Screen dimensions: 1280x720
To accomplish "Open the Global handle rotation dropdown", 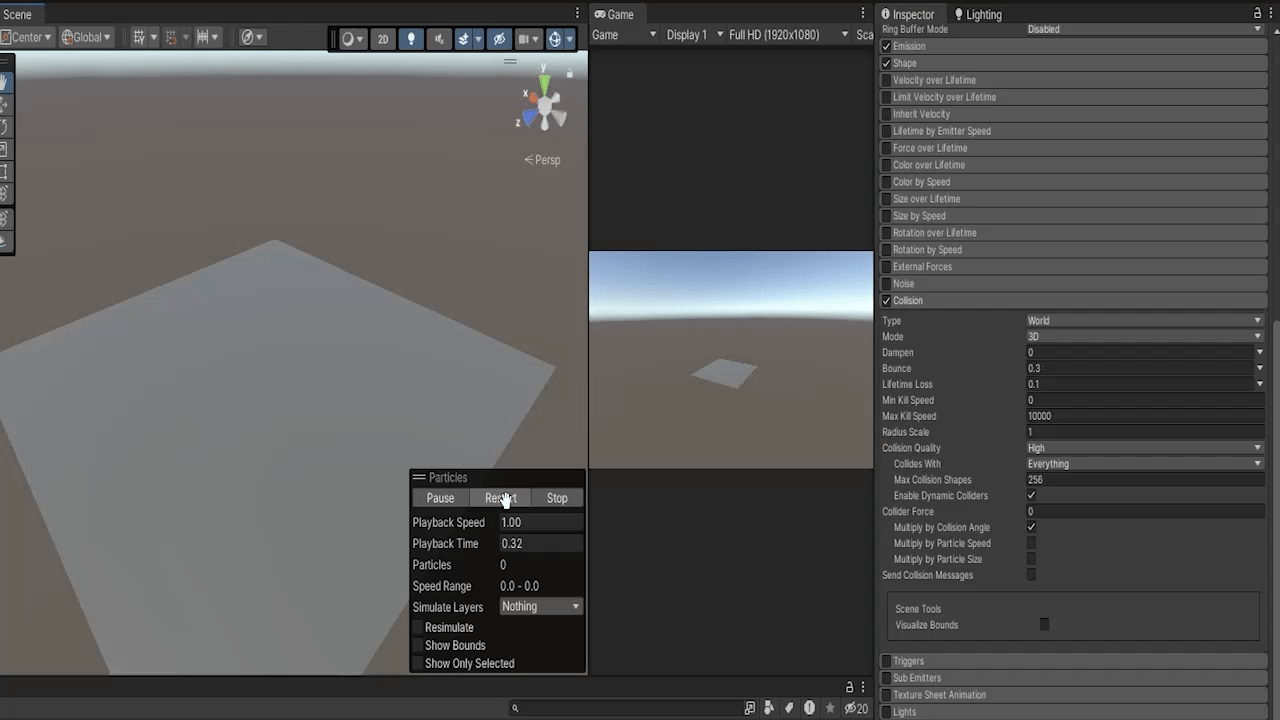I will [x=87, y=38].
